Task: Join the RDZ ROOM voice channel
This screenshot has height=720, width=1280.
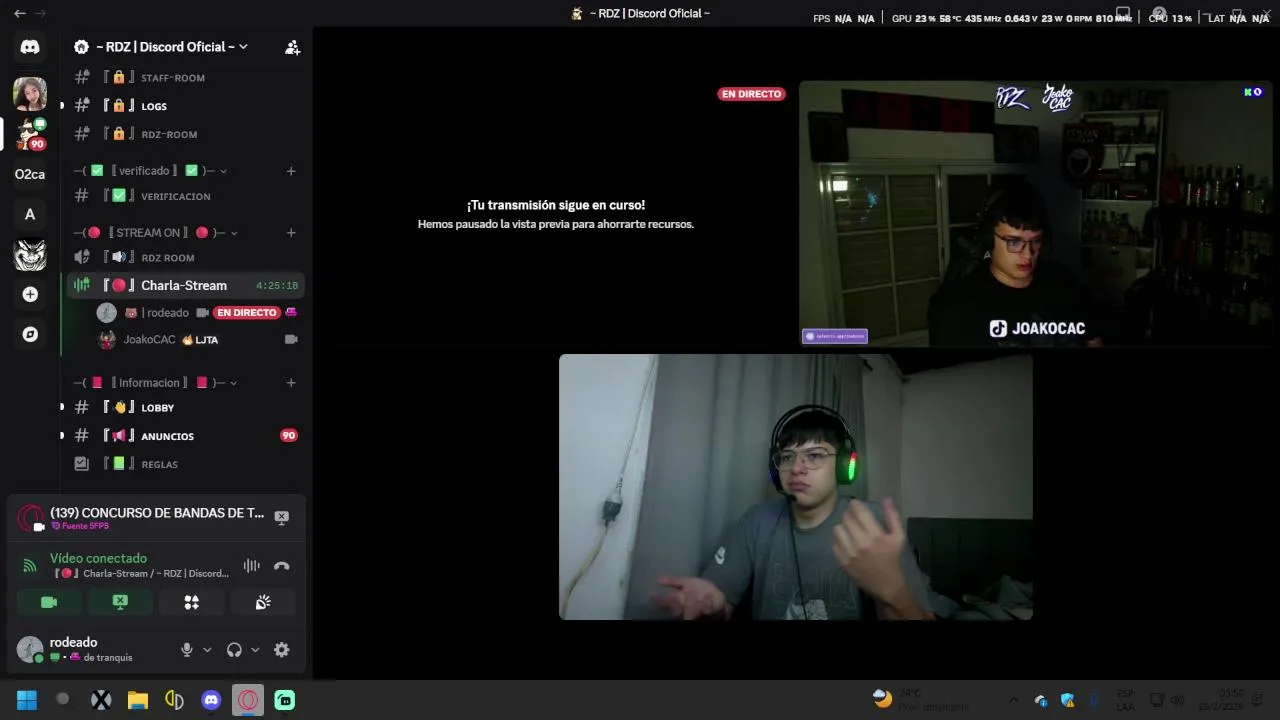Action: coord(186,257)
